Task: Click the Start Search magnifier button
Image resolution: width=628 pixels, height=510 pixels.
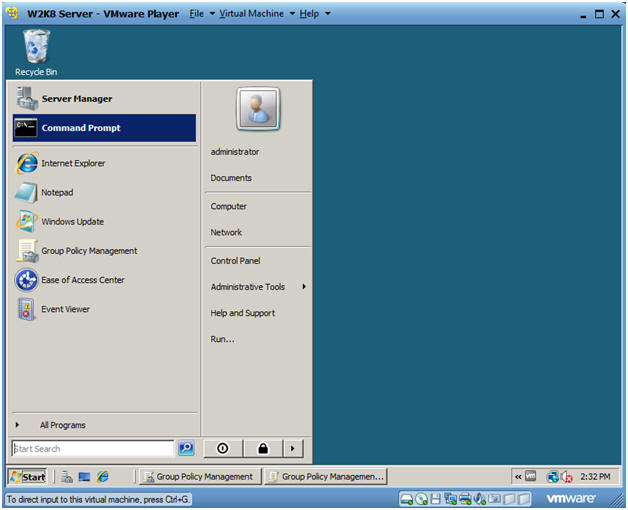Action: [186, 448]
